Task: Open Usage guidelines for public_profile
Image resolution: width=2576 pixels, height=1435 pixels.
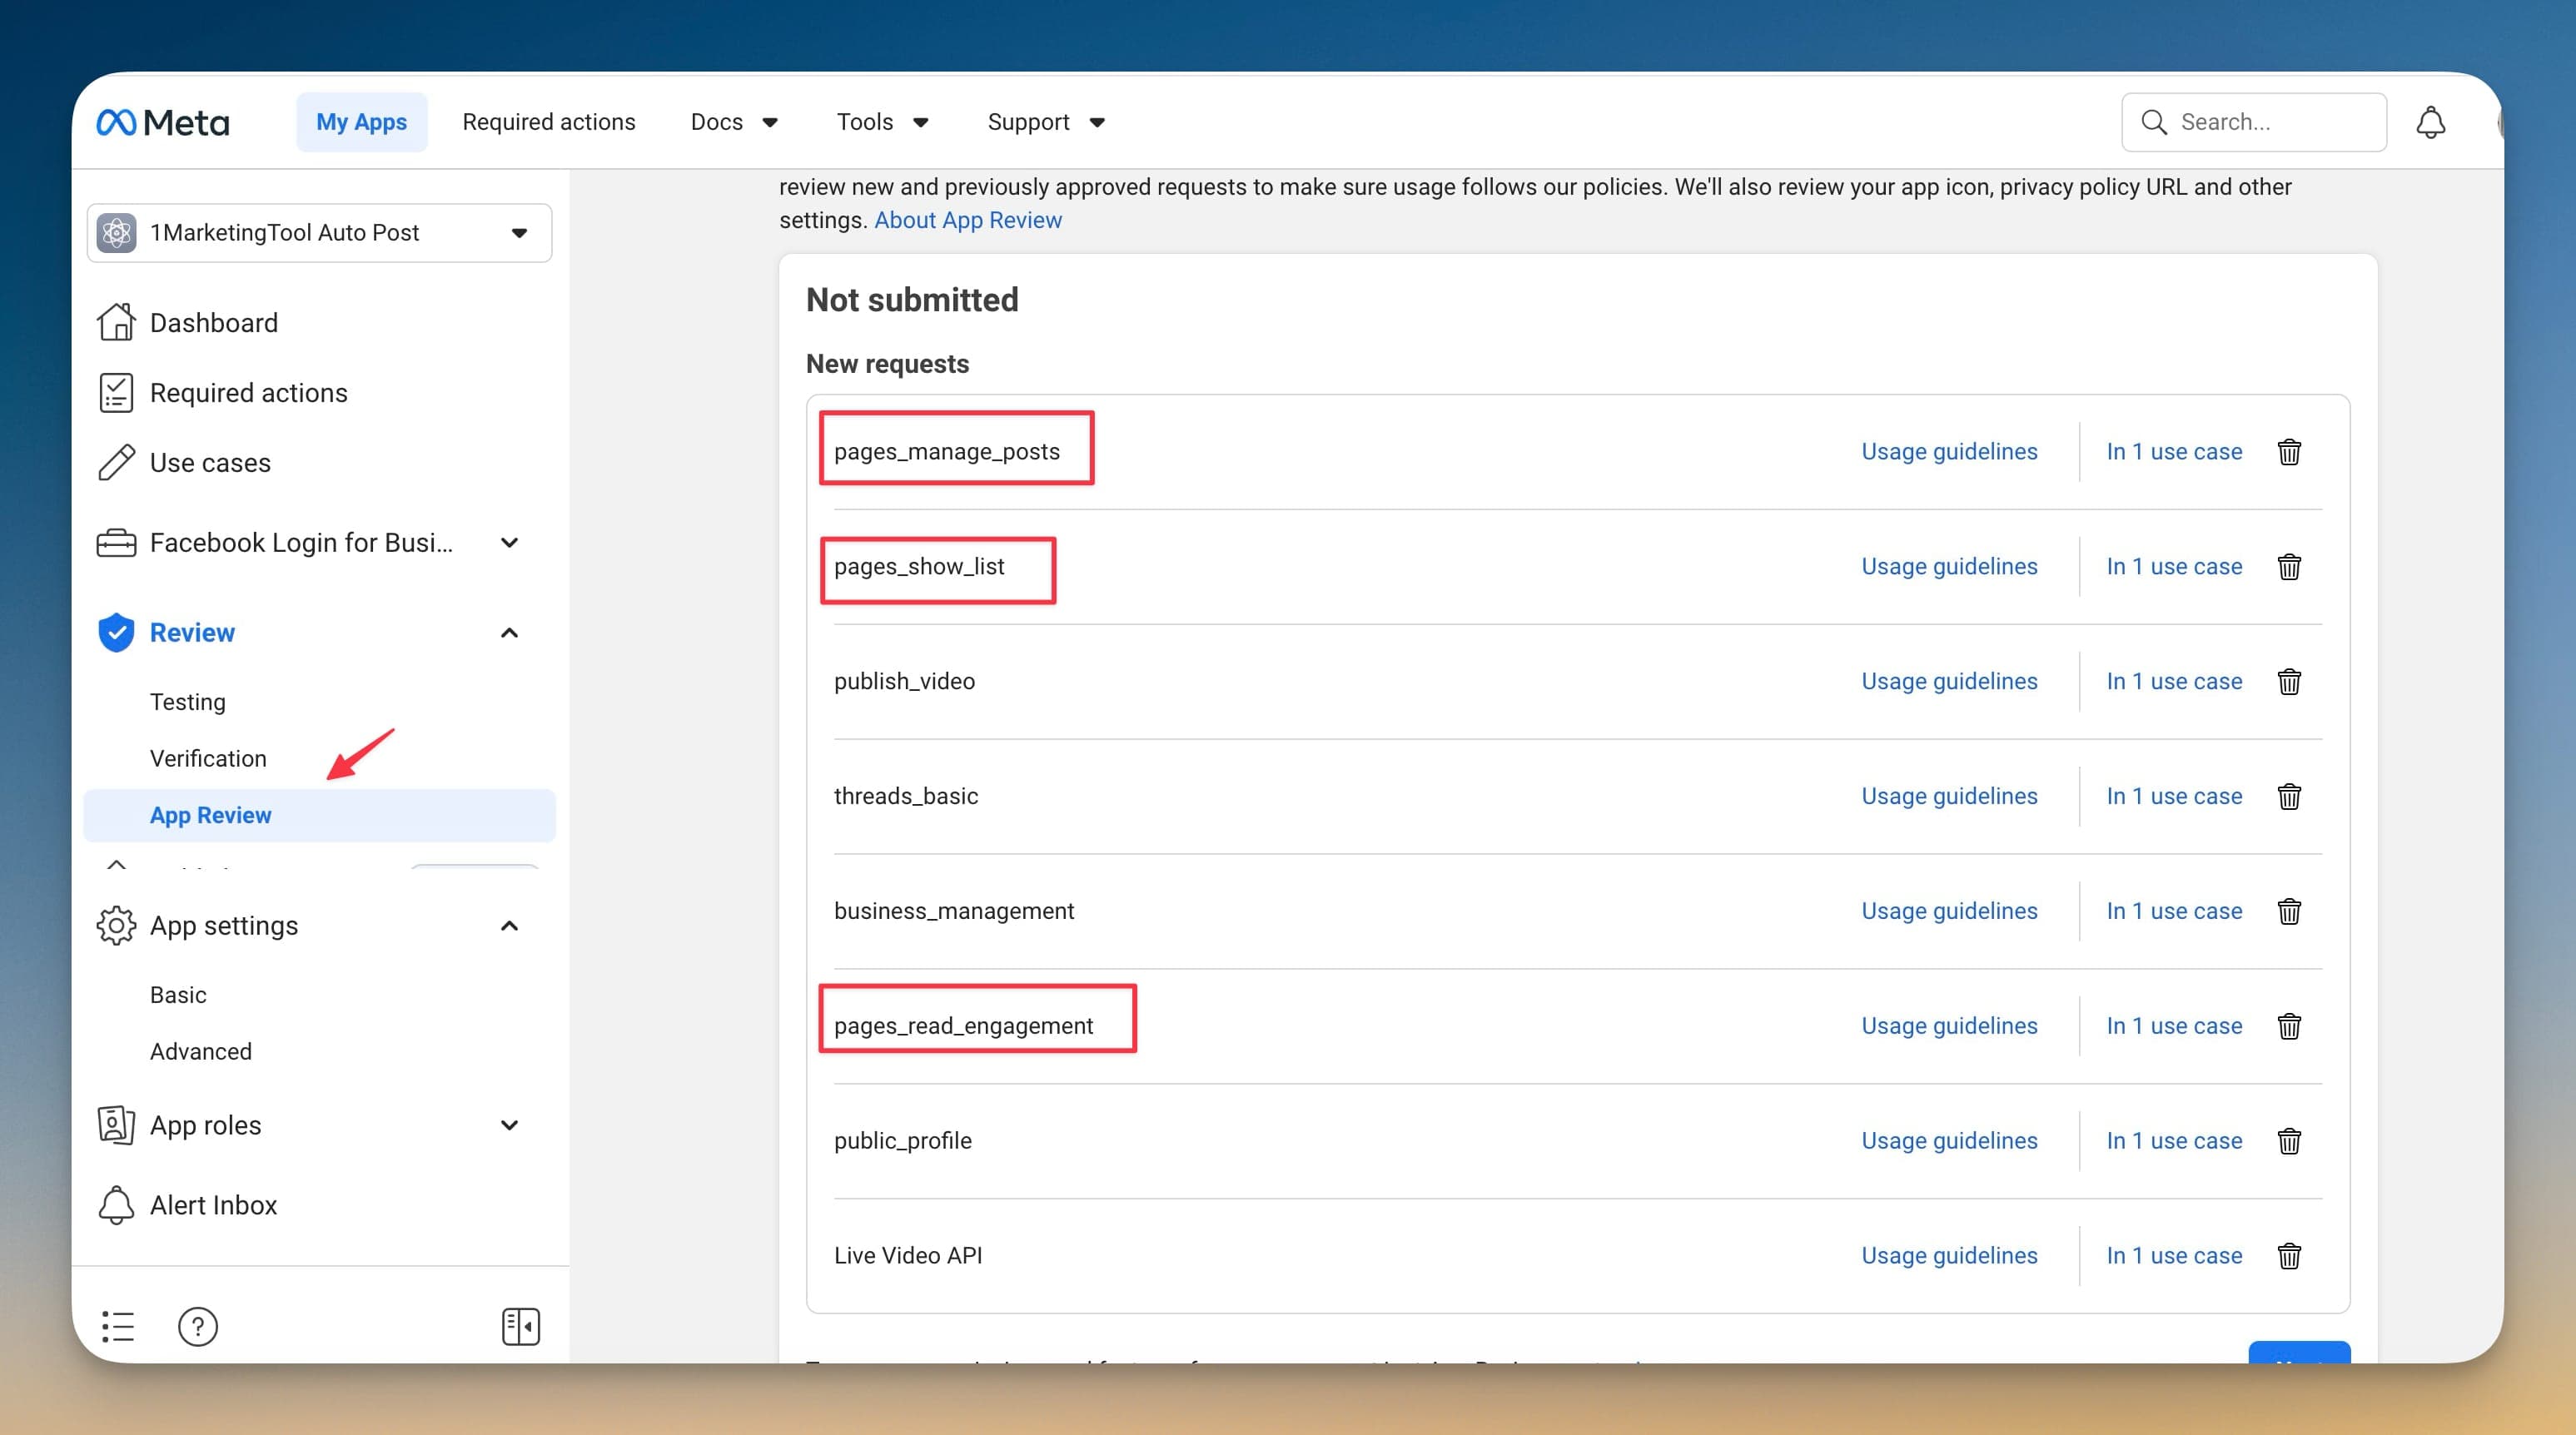Action: (x=1949, y=1140)
